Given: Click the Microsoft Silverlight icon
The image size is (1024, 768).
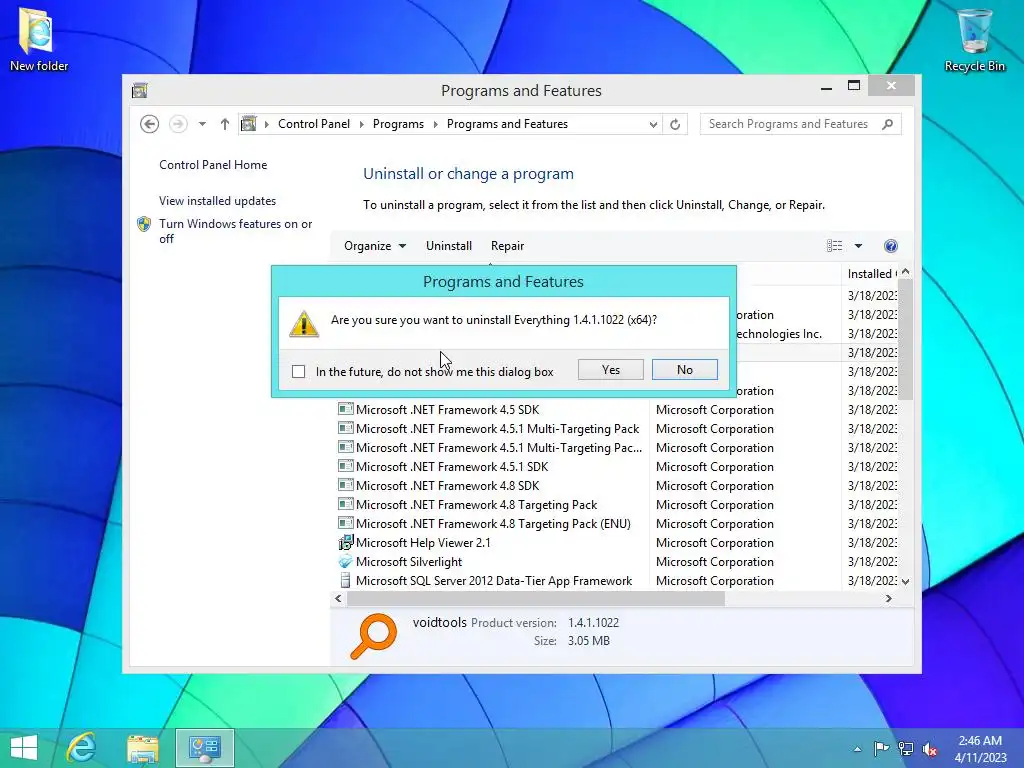Looking at the screenshot, I should pyautogui.click(x=345, y=562).
